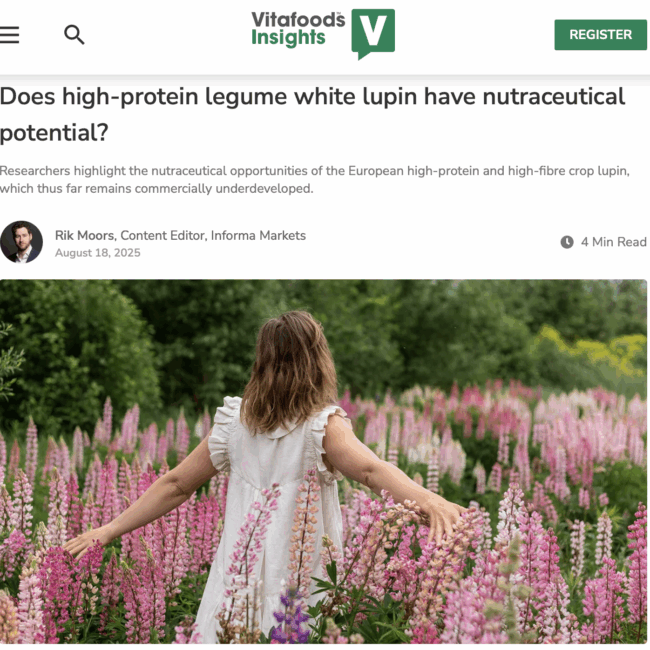This screenshot has width=650, height=650.
Task: Select the white lupin article headline
Action: 313,114
